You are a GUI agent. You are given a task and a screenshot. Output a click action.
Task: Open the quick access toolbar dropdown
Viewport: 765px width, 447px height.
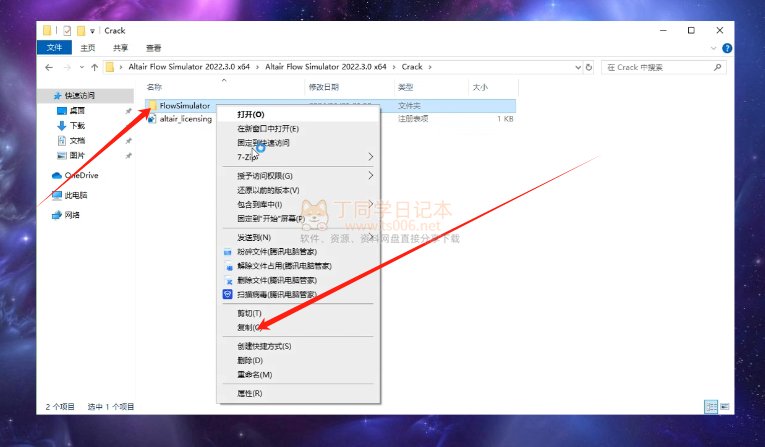coord(92,31)
